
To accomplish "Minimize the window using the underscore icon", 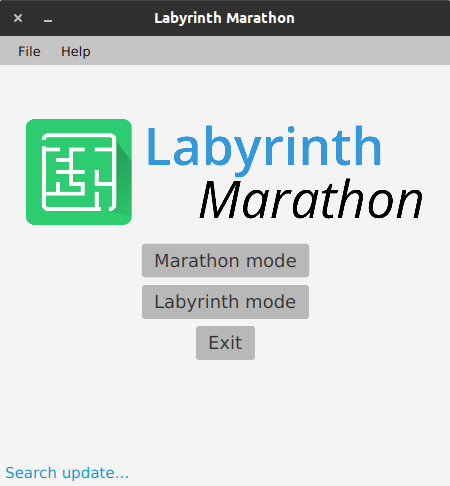I will coord(48,19).
